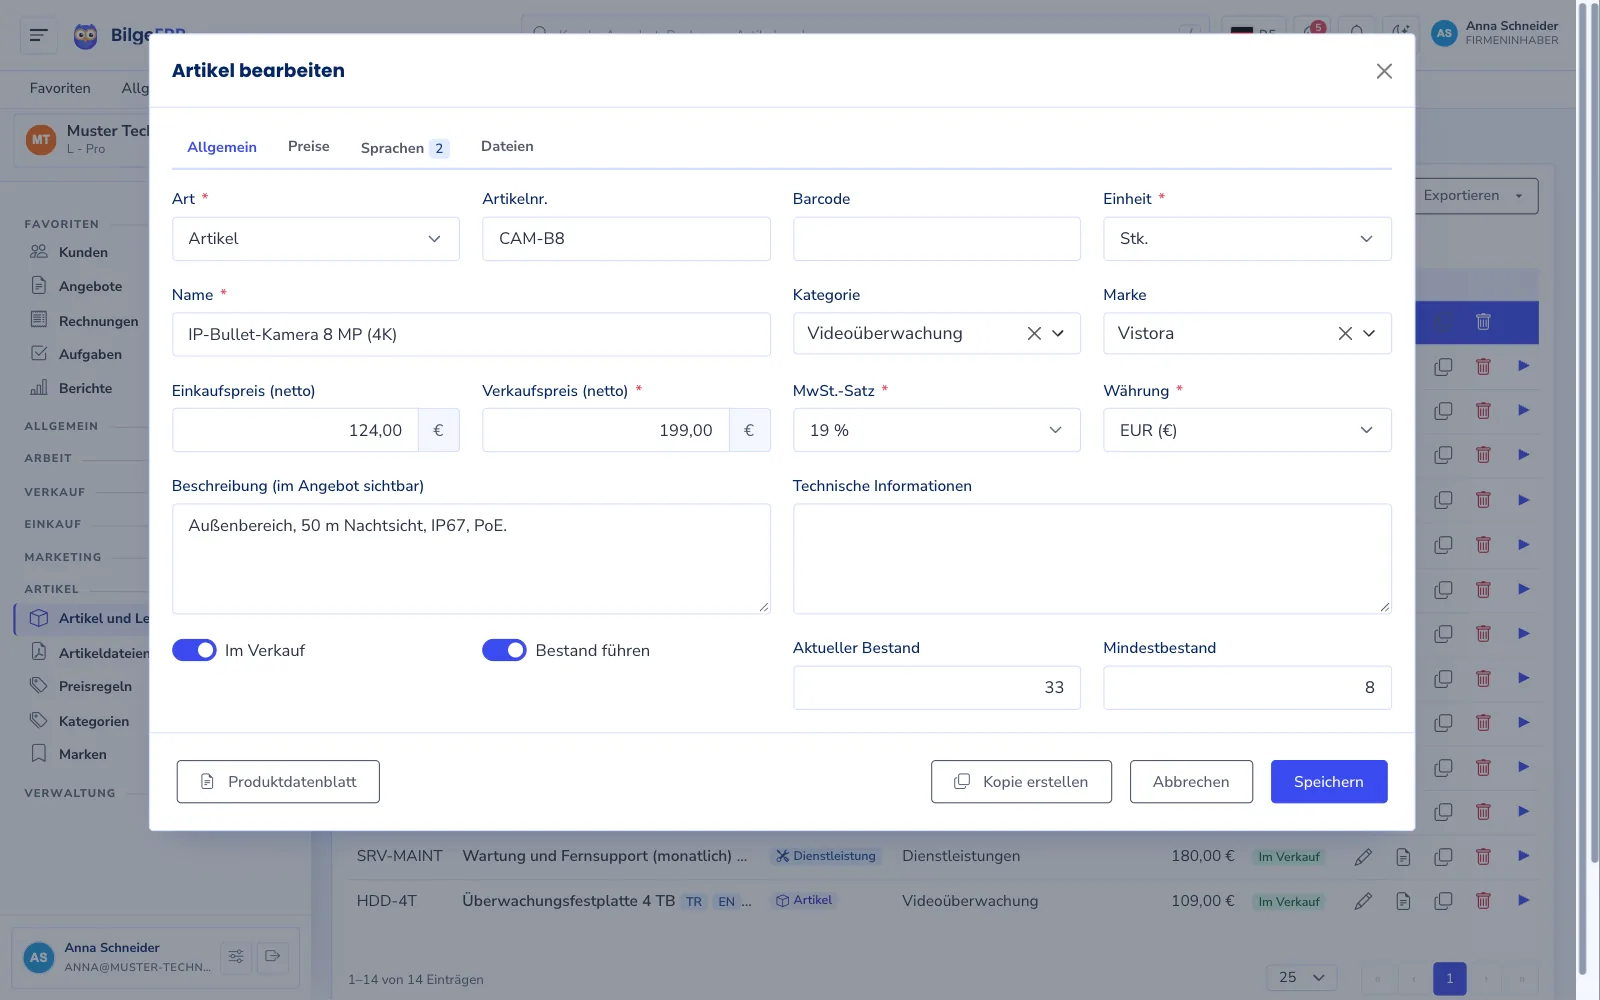The width and height of the screenshot is (1600, 1000).
Task: Open Kategorien in the sidebar
Action: click(94, 721)
